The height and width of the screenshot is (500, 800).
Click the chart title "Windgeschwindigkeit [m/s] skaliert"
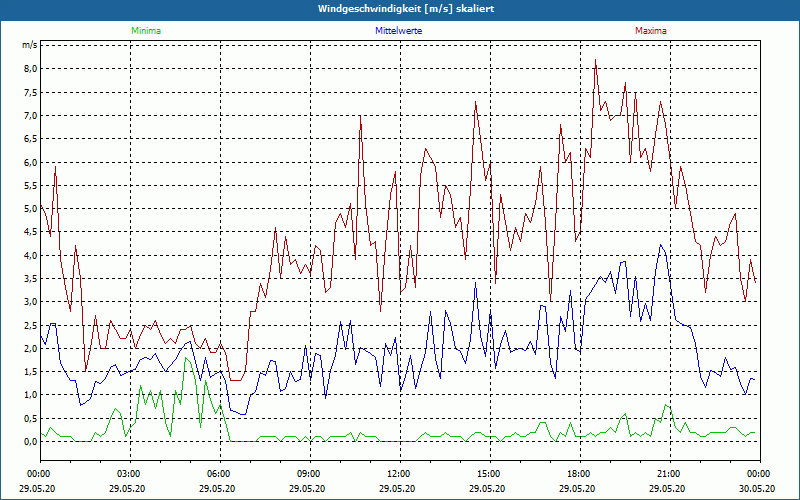399,8
